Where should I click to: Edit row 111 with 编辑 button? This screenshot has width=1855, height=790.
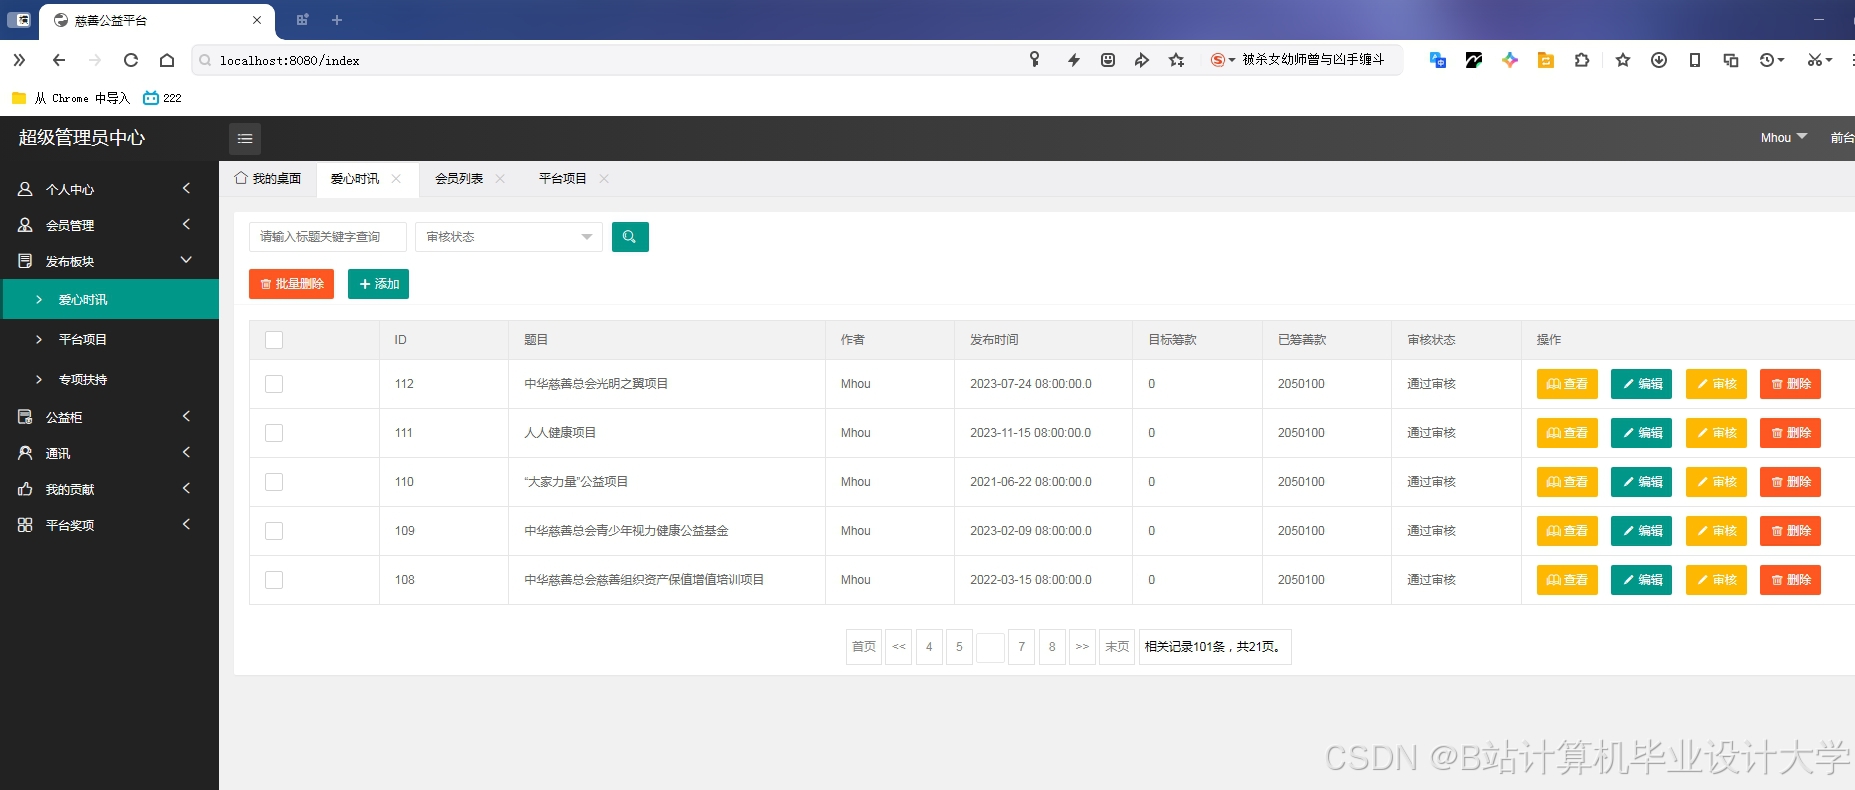pos(1642,433)
